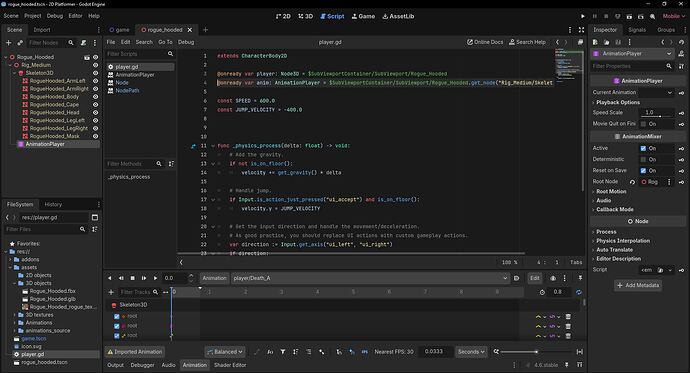Image resolution: width=690 pixels, height=373 pixels.
Task: Run the current scene clapperboard icon
Action: tap(629, 16)
